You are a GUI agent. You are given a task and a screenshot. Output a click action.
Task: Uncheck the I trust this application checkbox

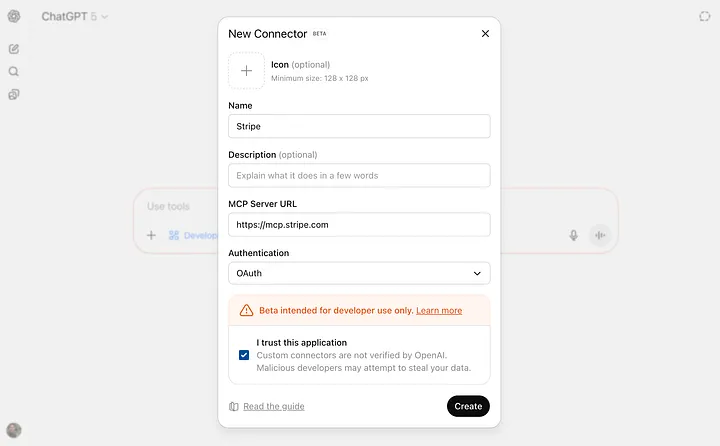(x=244, y=355)
